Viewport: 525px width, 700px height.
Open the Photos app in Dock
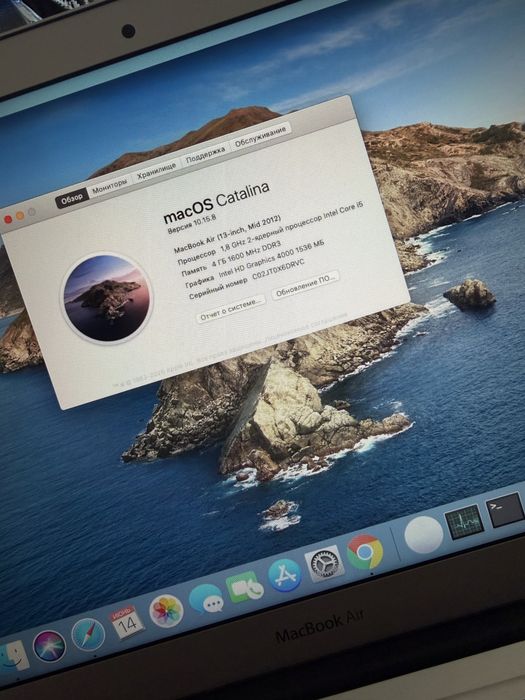pyautogui.click(x=166, y=611)
